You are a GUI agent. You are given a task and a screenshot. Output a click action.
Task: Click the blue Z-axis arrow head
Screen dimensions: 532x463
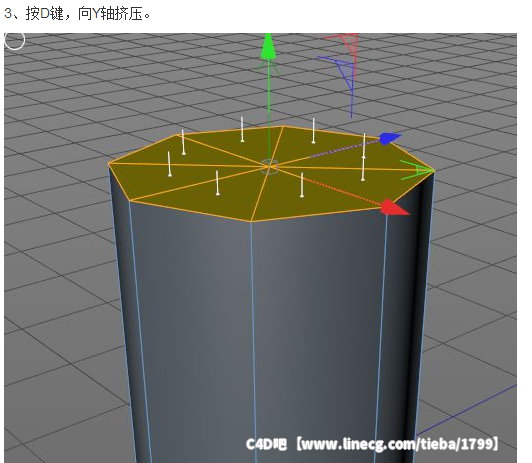390,138
